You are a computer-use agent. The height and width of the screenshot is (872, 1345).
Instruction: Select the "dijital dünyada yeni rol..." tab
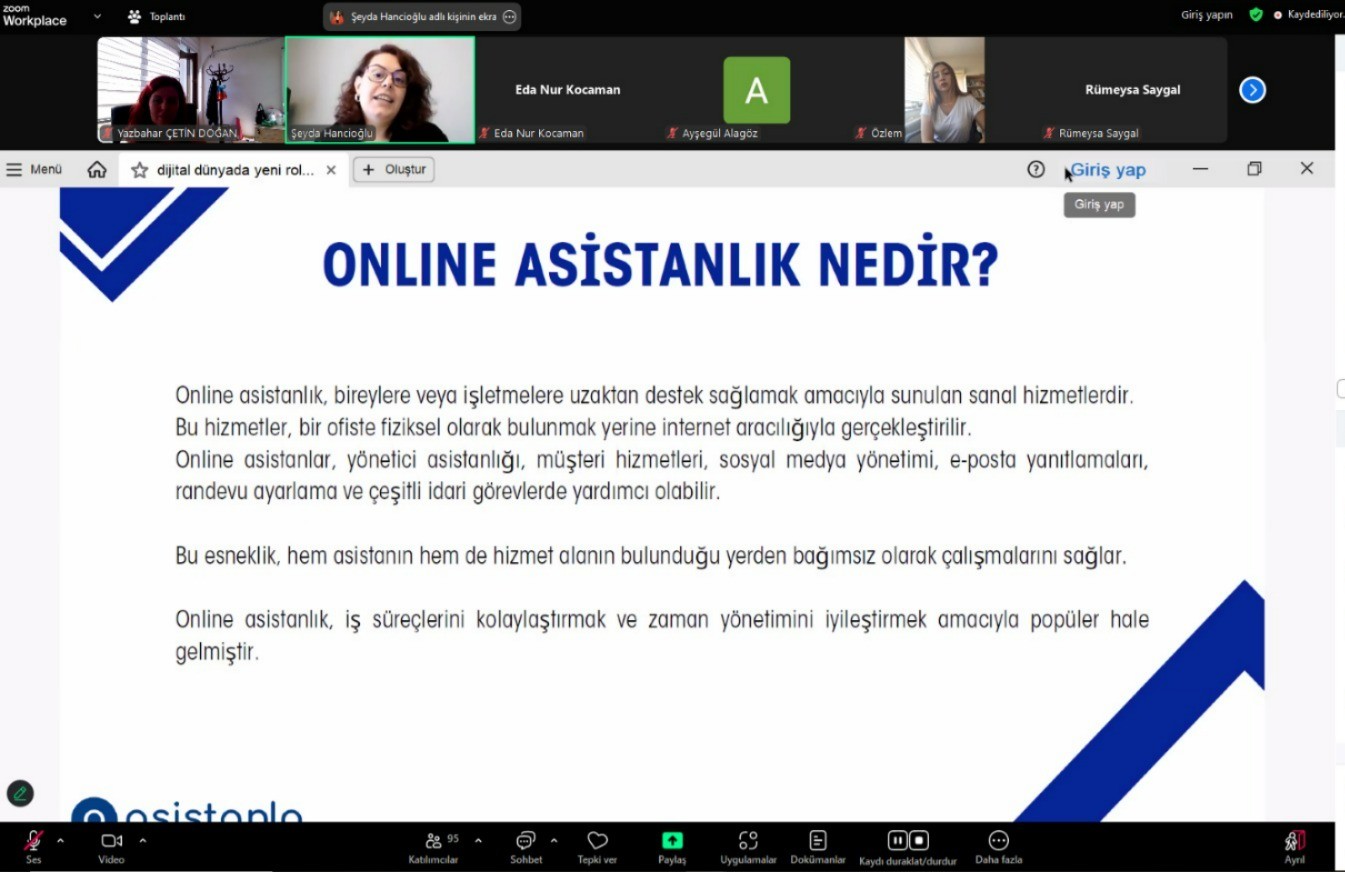[x=234, y=170]
